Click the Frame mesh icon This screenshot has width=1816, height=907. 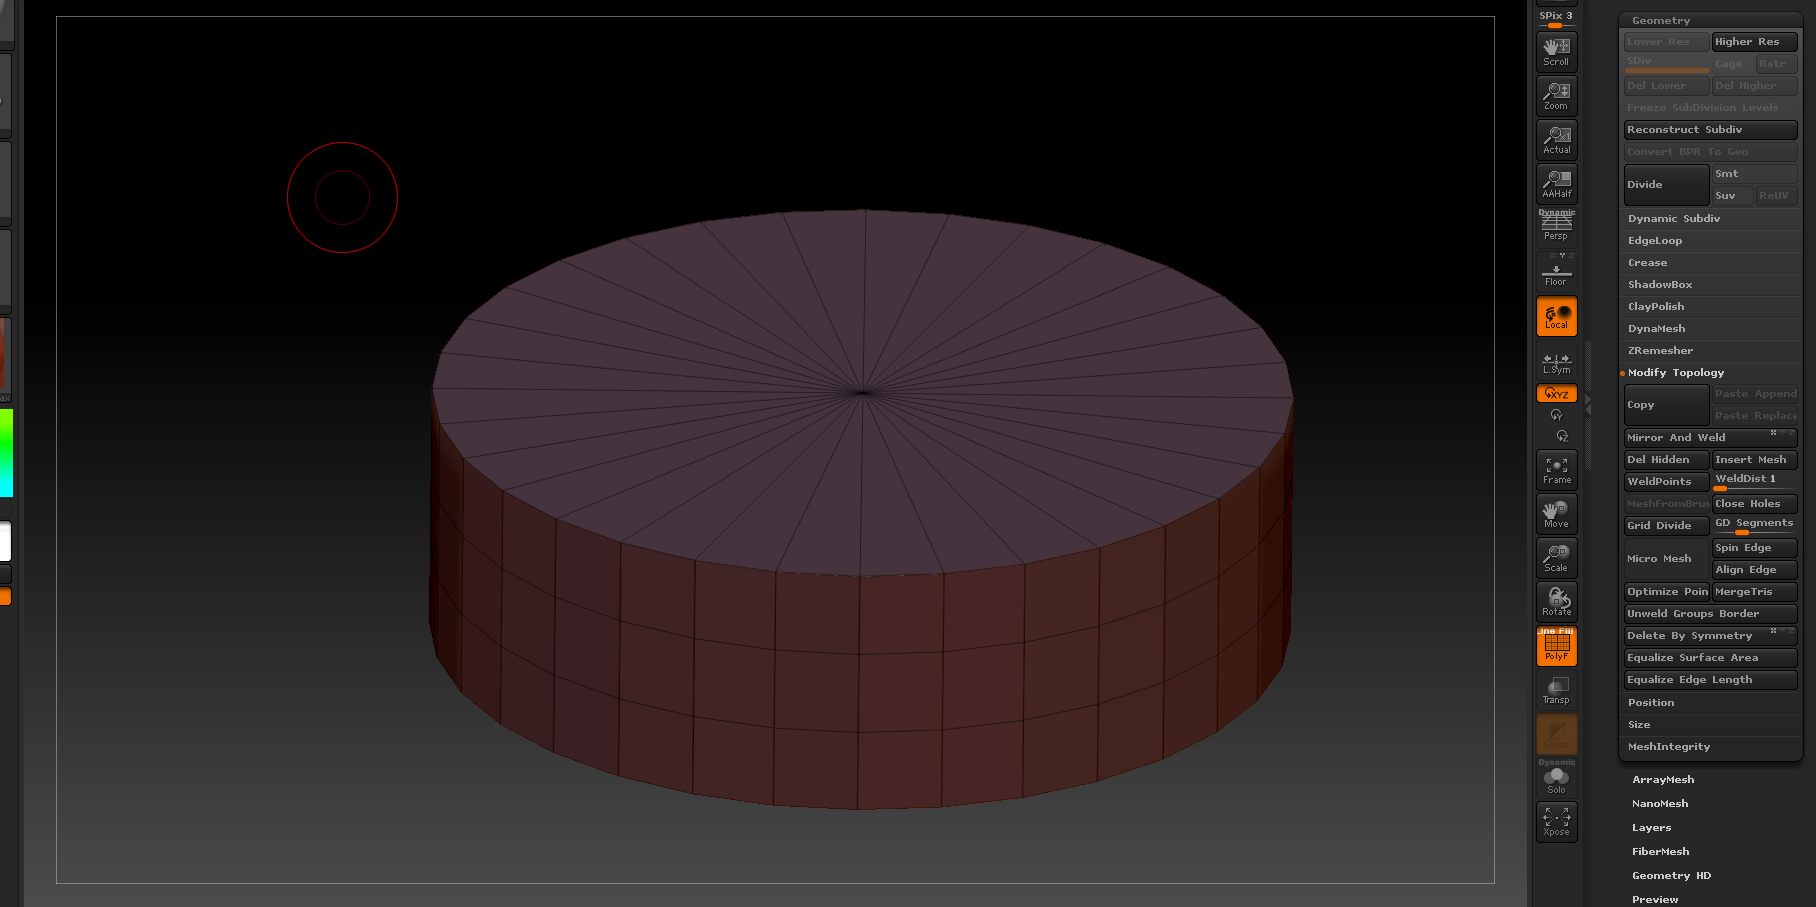[x=1556, y=470]
